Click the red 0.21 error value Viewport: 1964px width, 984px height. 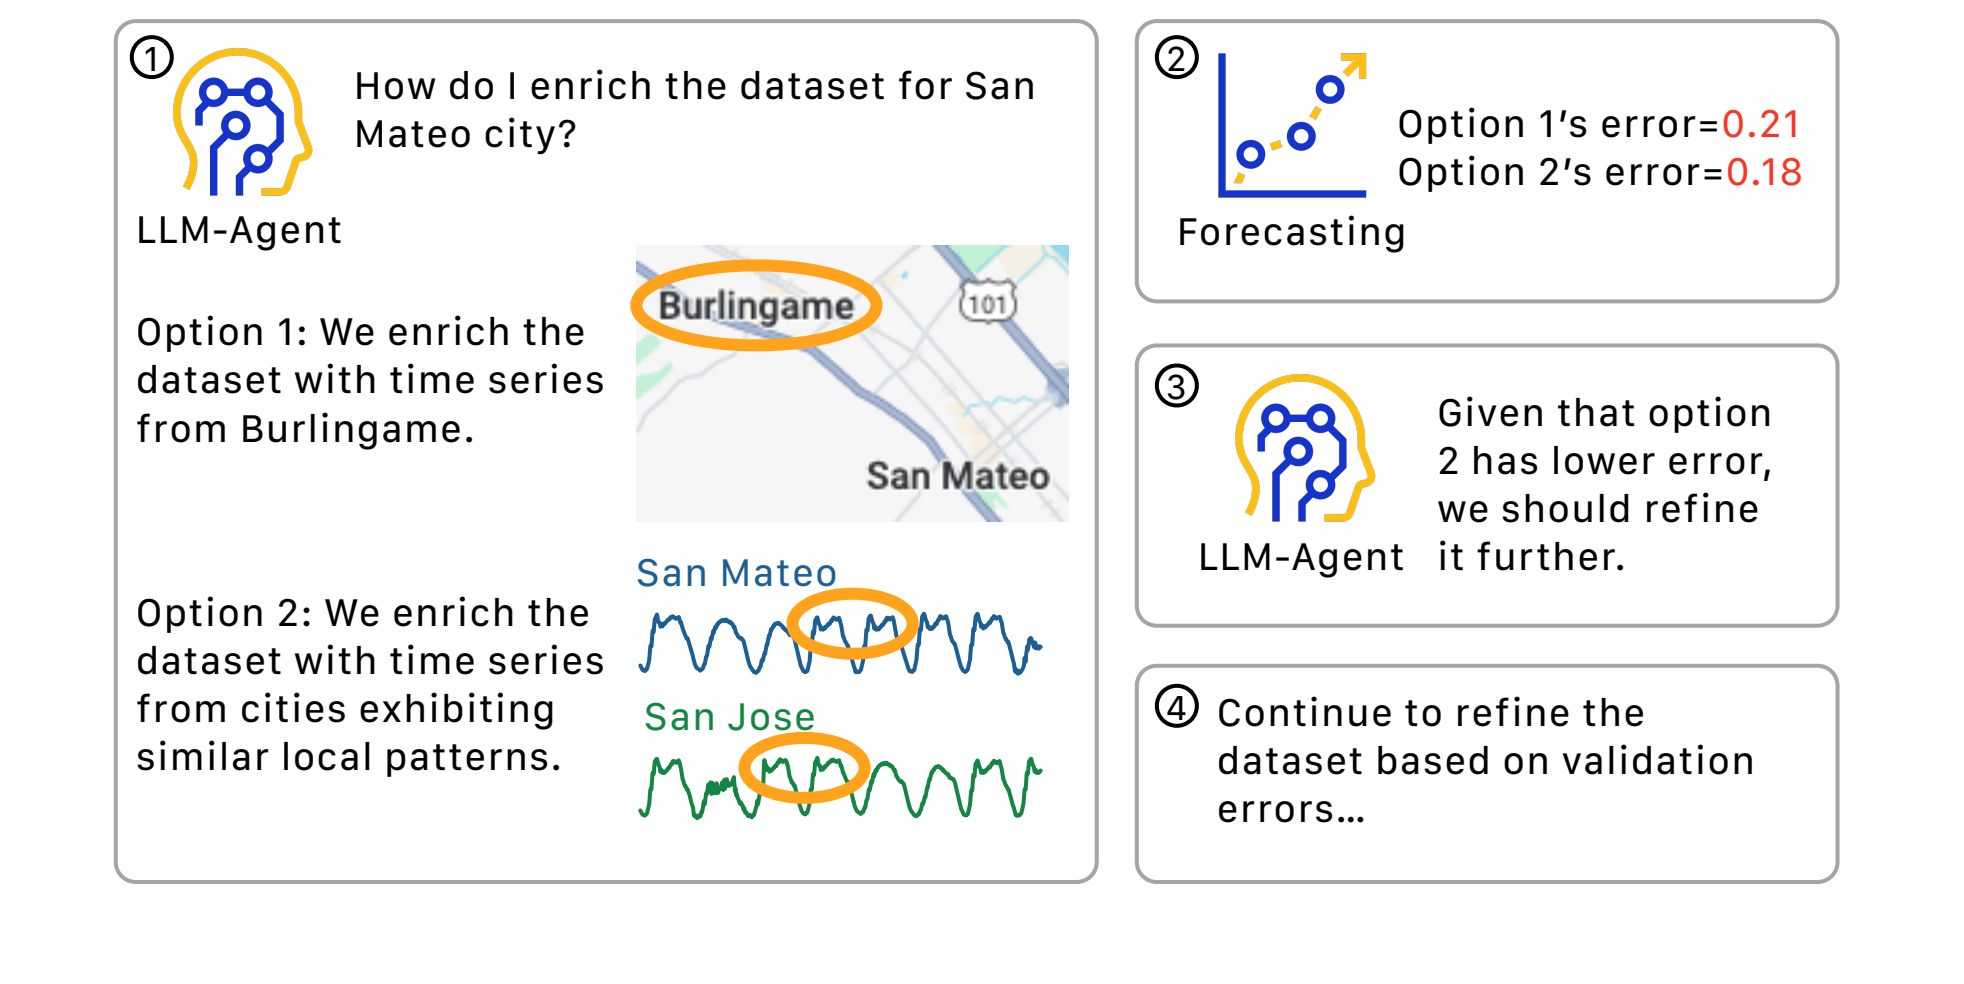tap(1761, 124)
